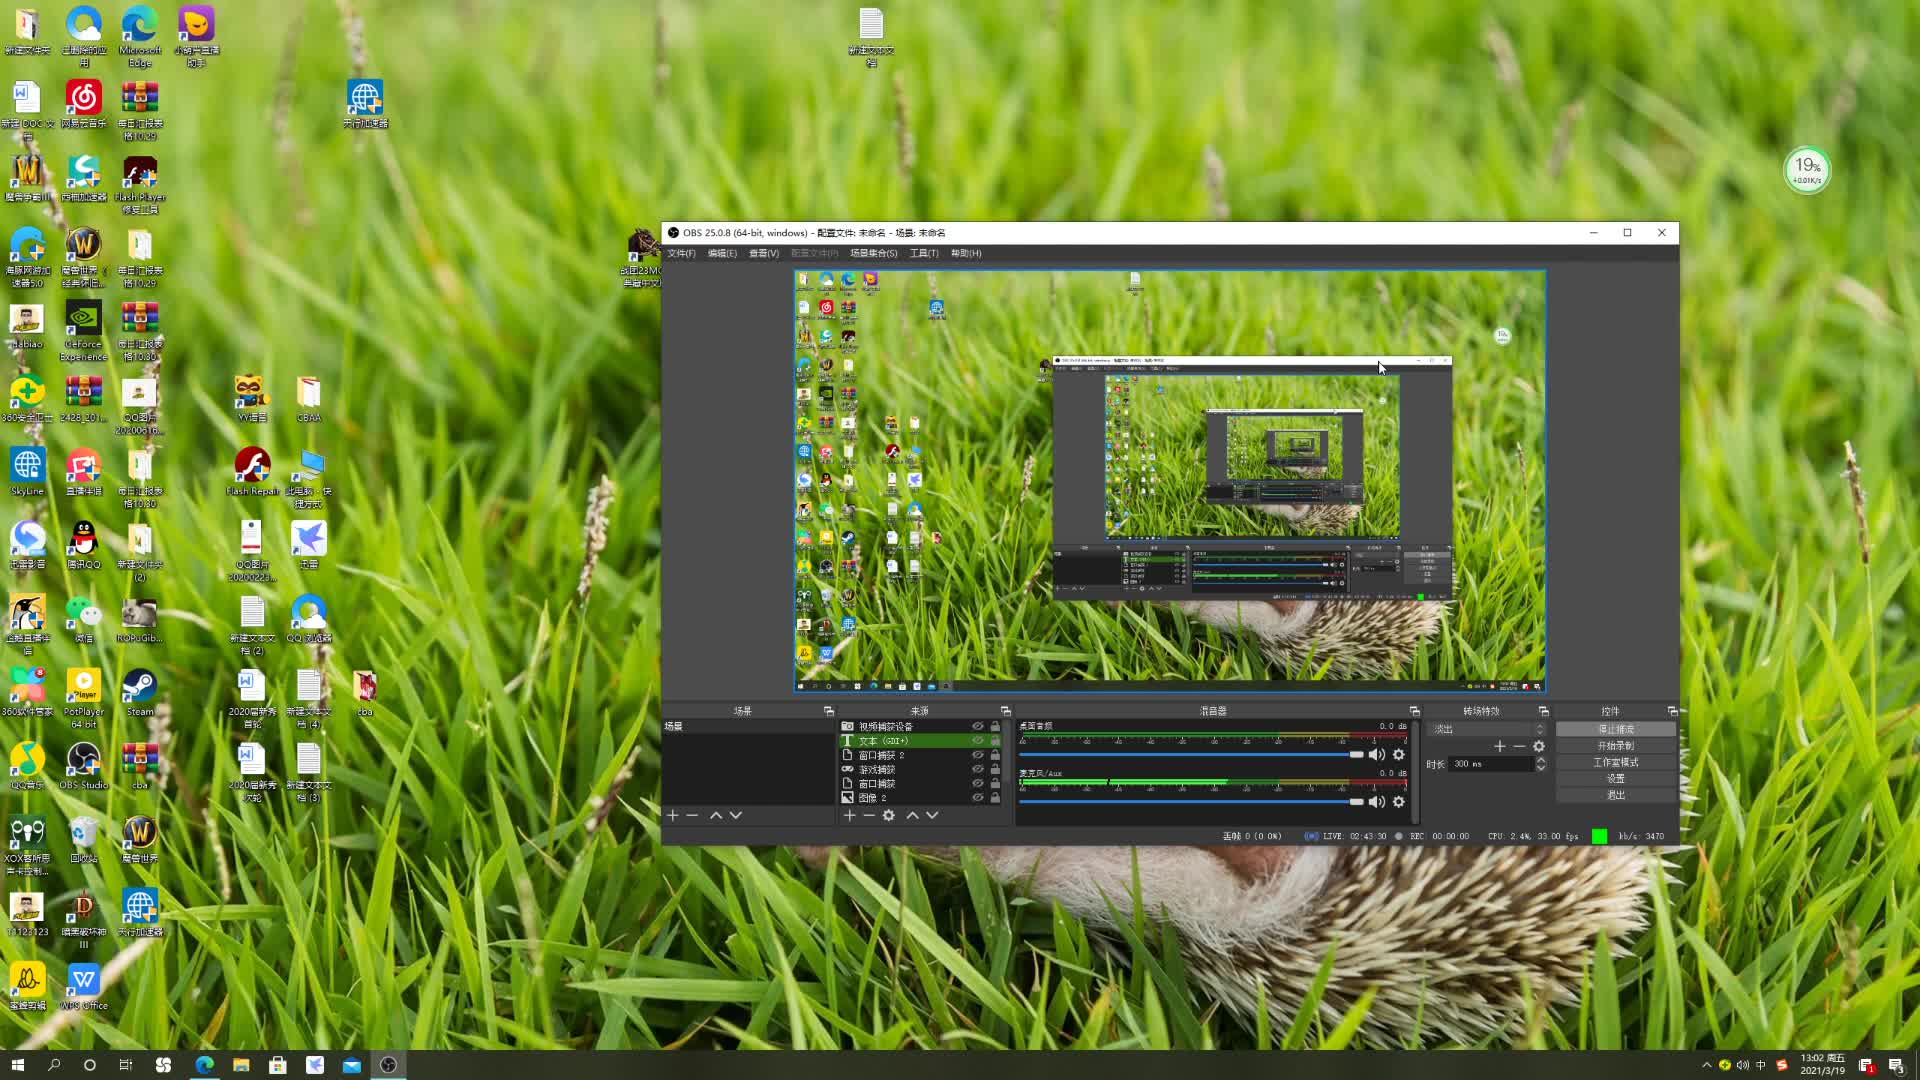Click the 开始录制 button

click(1615, 746)
